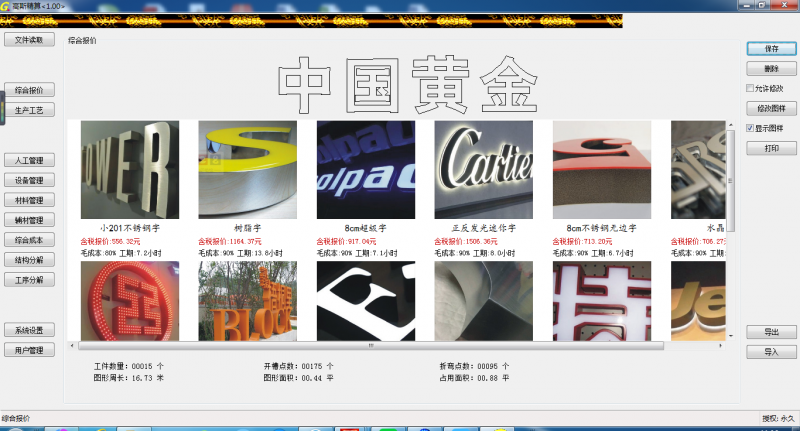The width and height of the screenshot is (800, 431).
Task: Enable the 允许修改 checkbox
Action: click(x=750, y=88)
